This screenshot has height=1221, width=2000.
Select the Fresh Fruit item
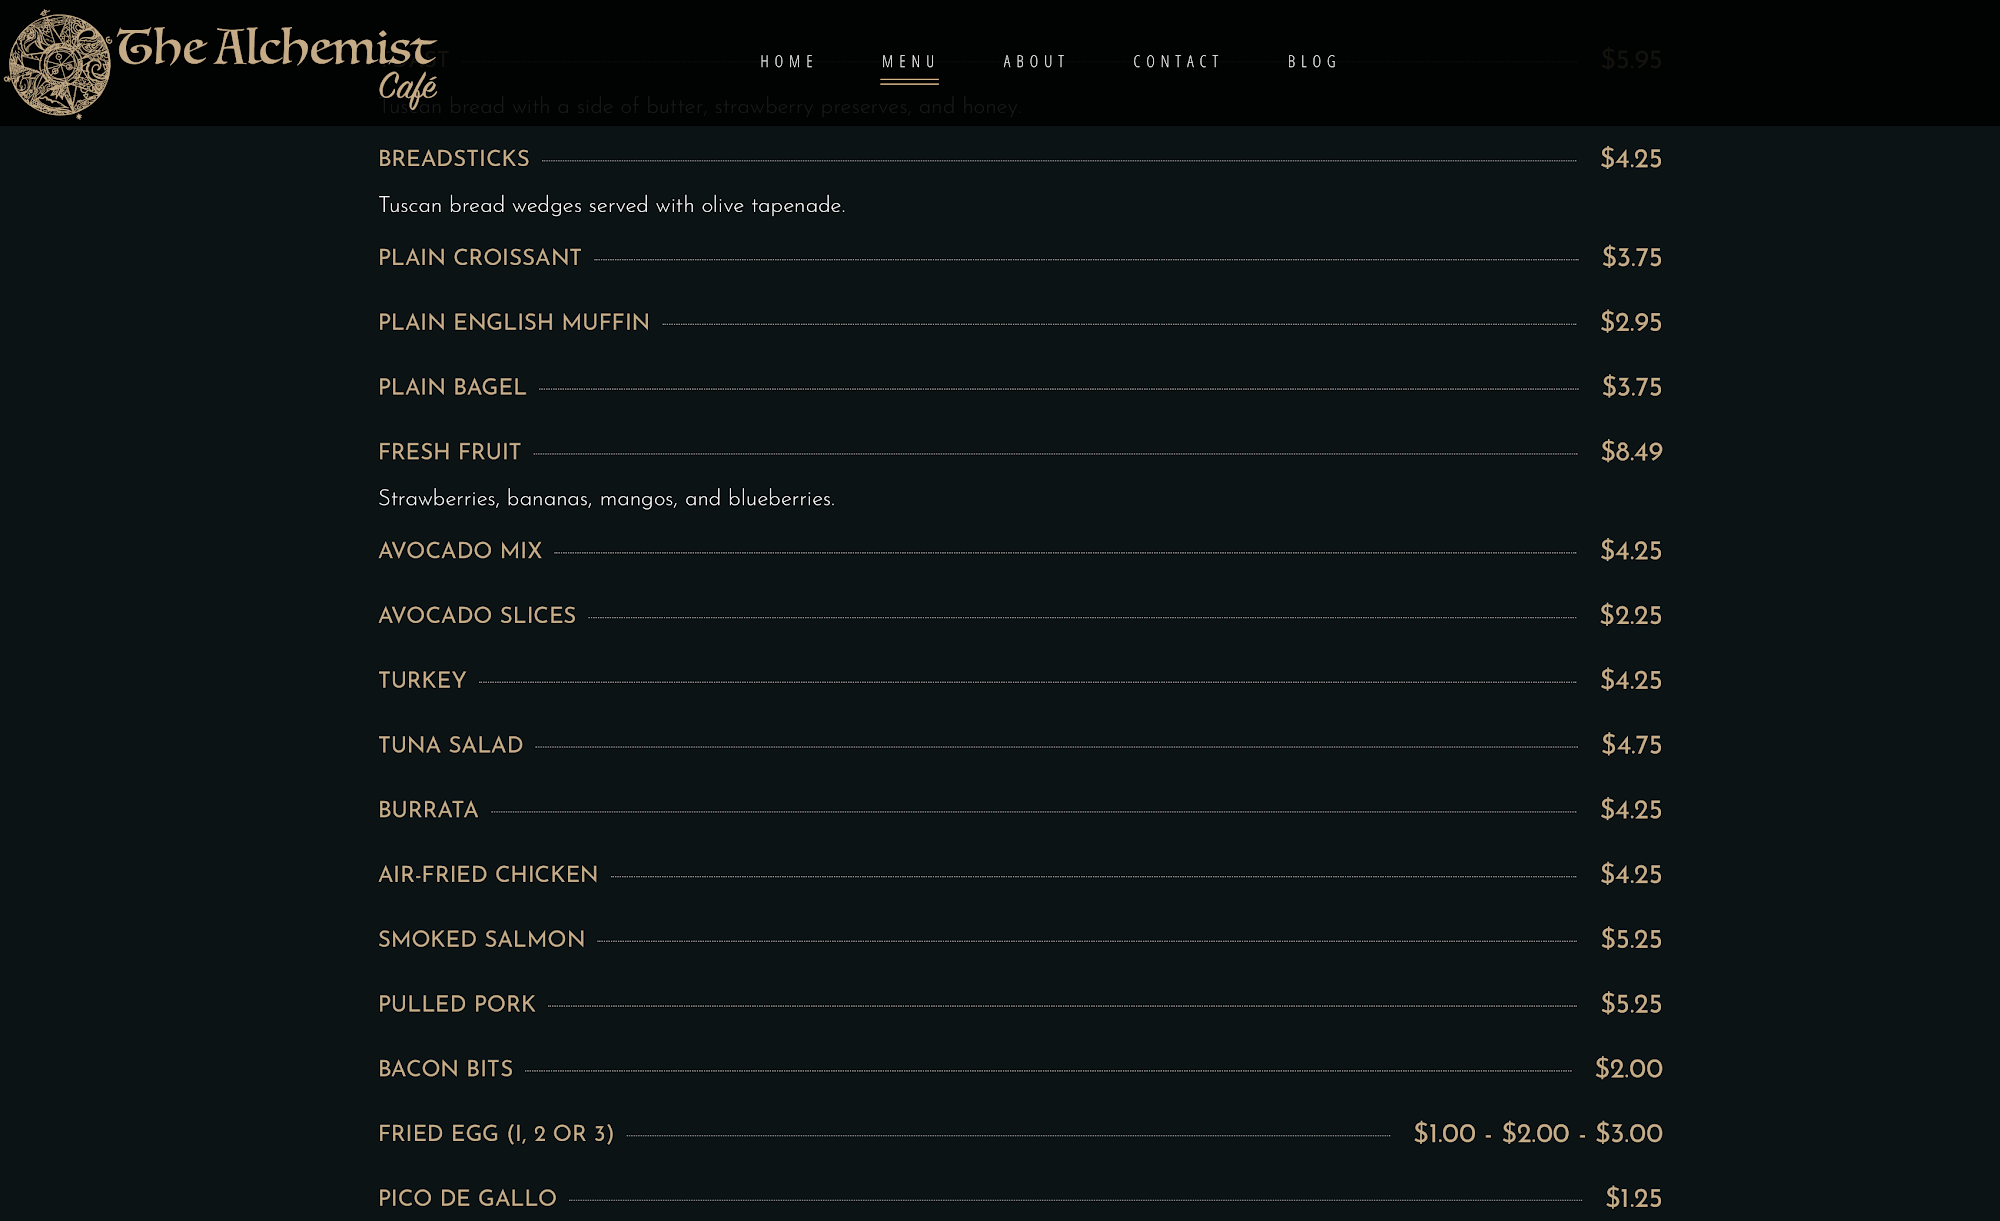(450, 452)
